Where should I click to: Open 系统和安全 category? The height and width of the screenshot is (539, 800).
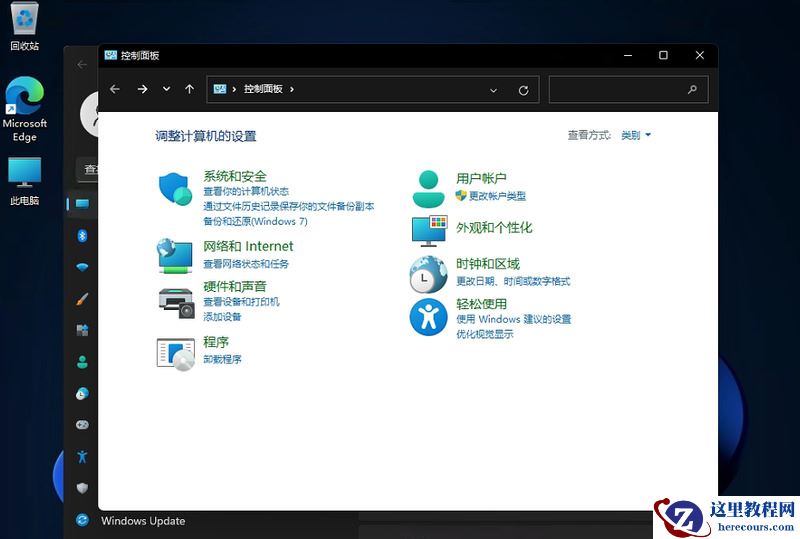[235, 176]
